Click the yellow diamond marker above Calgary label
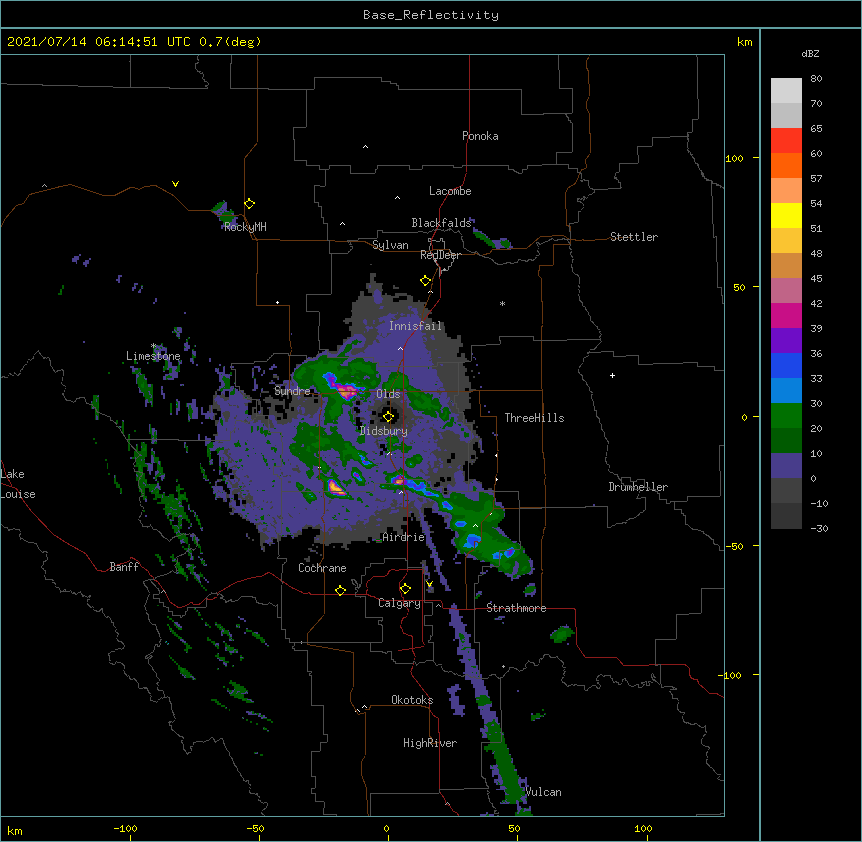 click(405, 589)
